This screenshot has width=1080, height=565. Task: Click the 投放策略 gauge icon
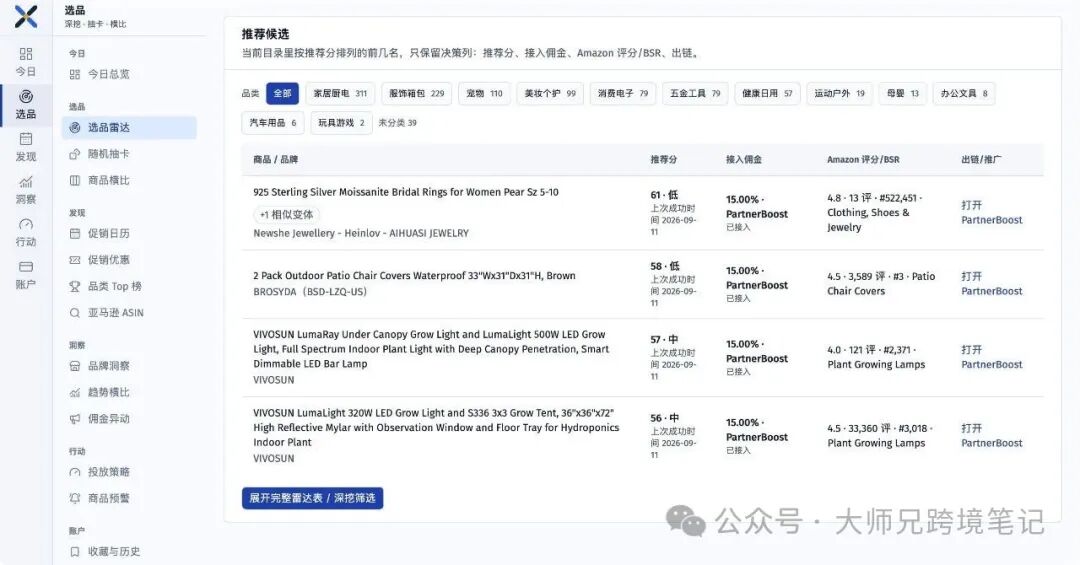[x=75, y=472]
